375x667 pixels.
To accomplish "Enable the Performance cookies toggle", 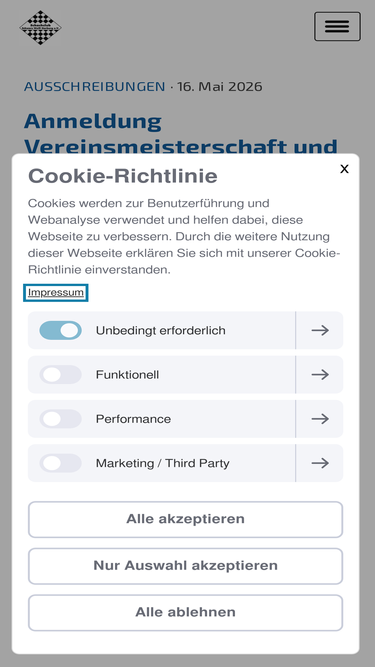I will 60,419.
